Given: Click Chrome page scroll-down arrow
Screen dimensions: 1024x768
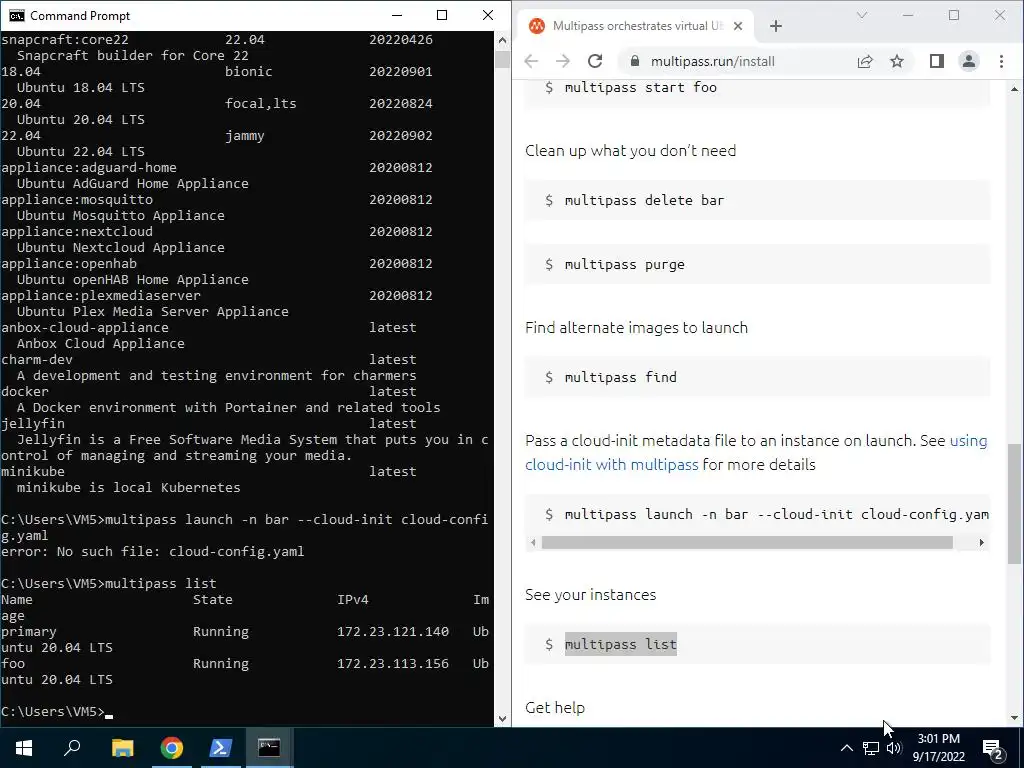Looking at the screenshot, I should (x=1014, y=718).
